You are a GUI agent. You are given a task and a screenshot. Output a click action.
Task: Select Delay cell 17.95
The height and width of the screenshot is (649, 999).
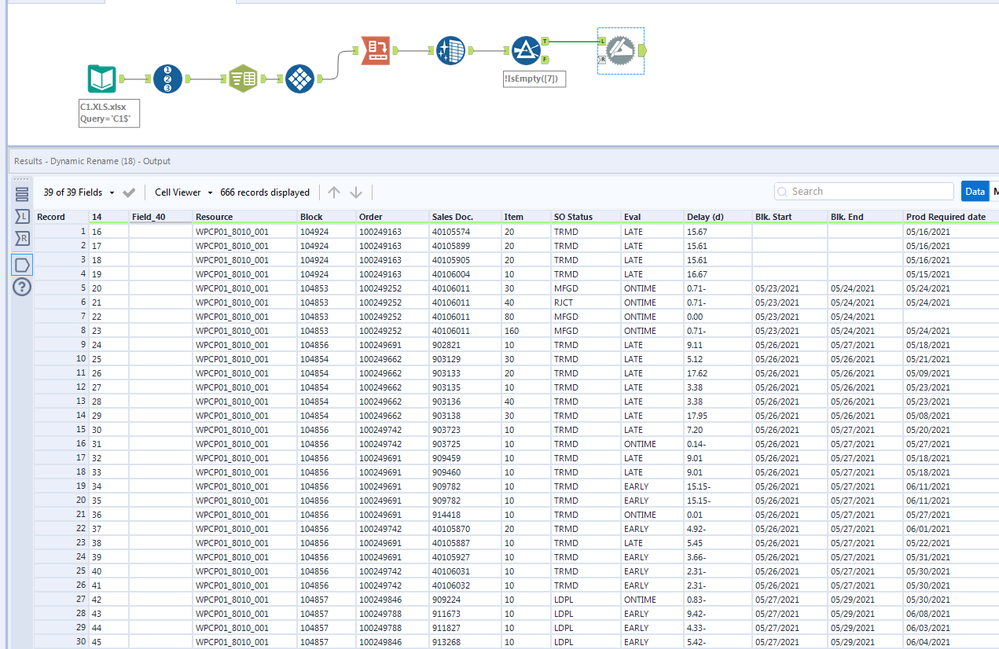tap(718, 415)
